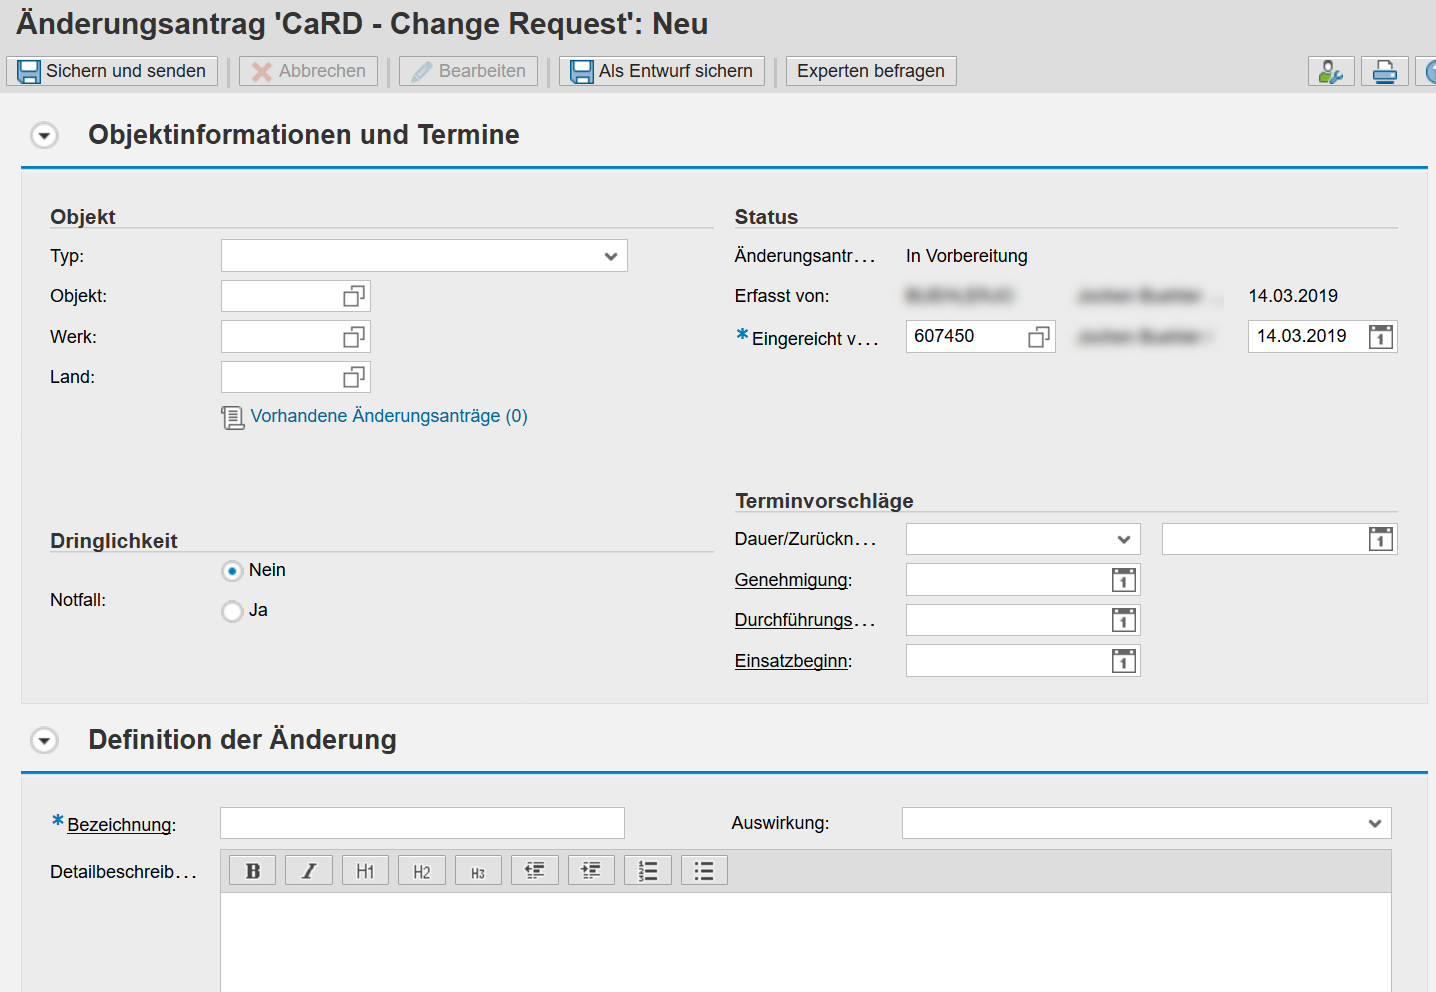Click into the Detailbeschreibung text area
The image size is (1436, 992).
point(805,942)
